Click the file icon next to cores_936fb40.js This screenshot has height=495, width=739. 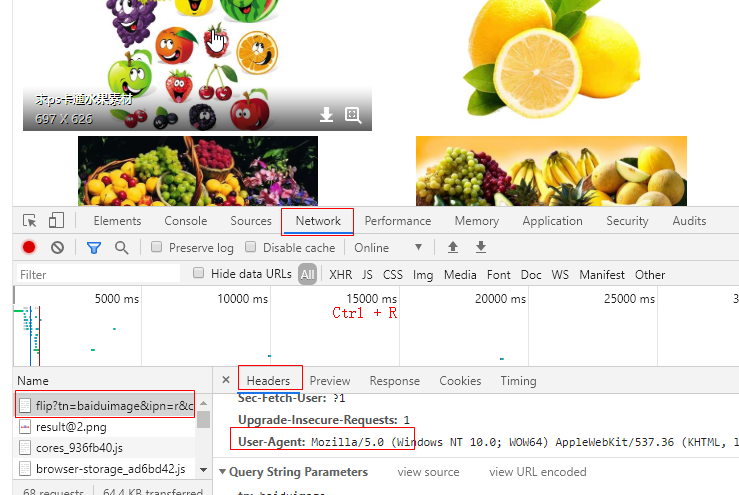(x=25, y=448)
